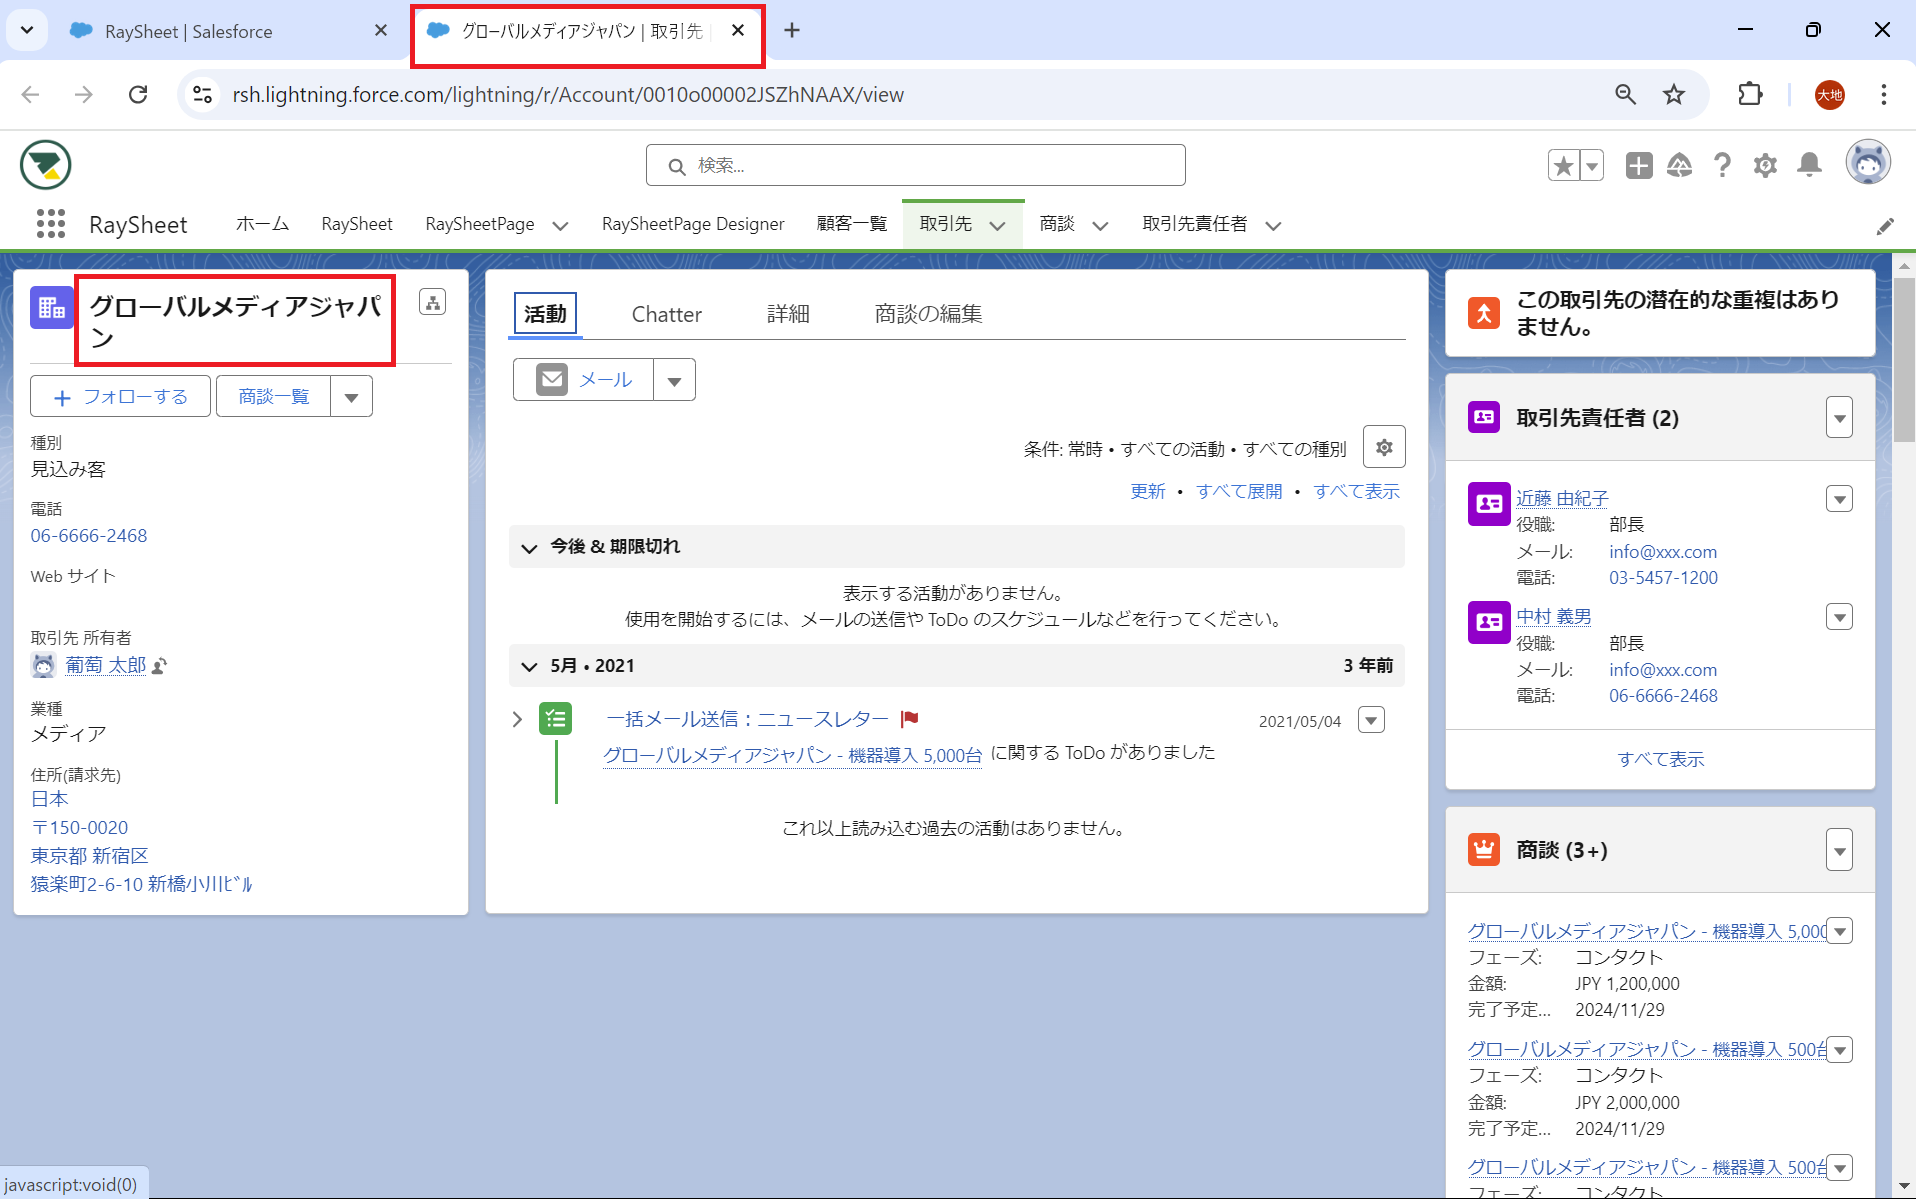Switch to the Chatter tab
1916x1199 pixels.
pyautogui.click(x=667, y=314)
